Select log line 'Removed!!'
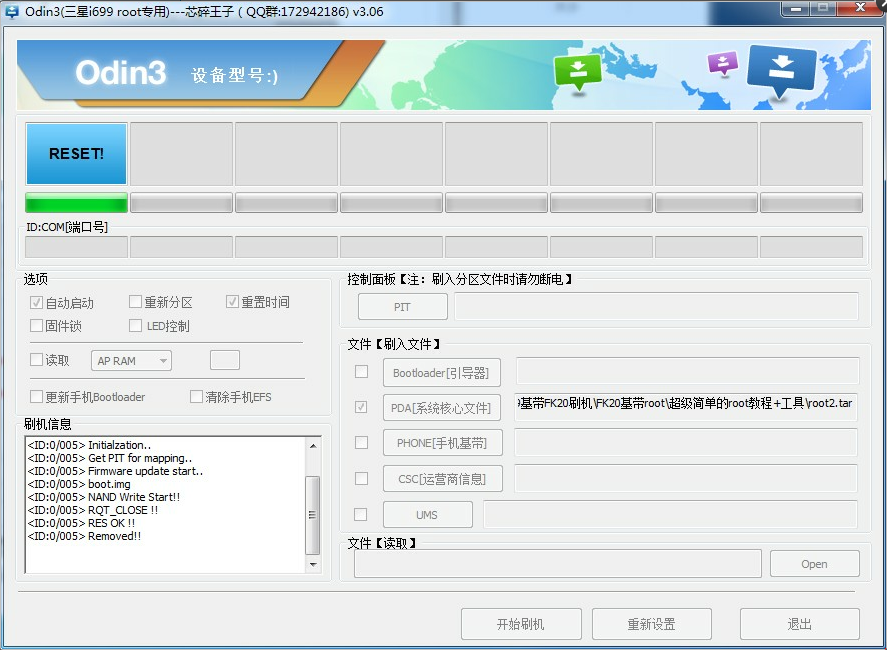Viewport: 887px width, 650px height. coord(84,536)
